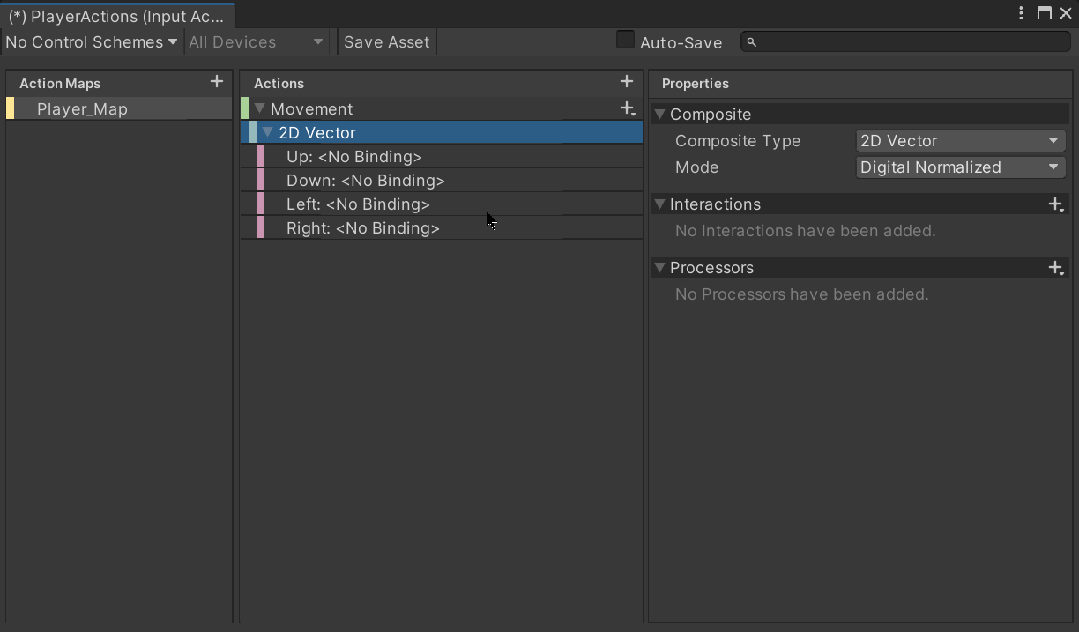
Task: Add a new action map
Action: pos(217,82)
